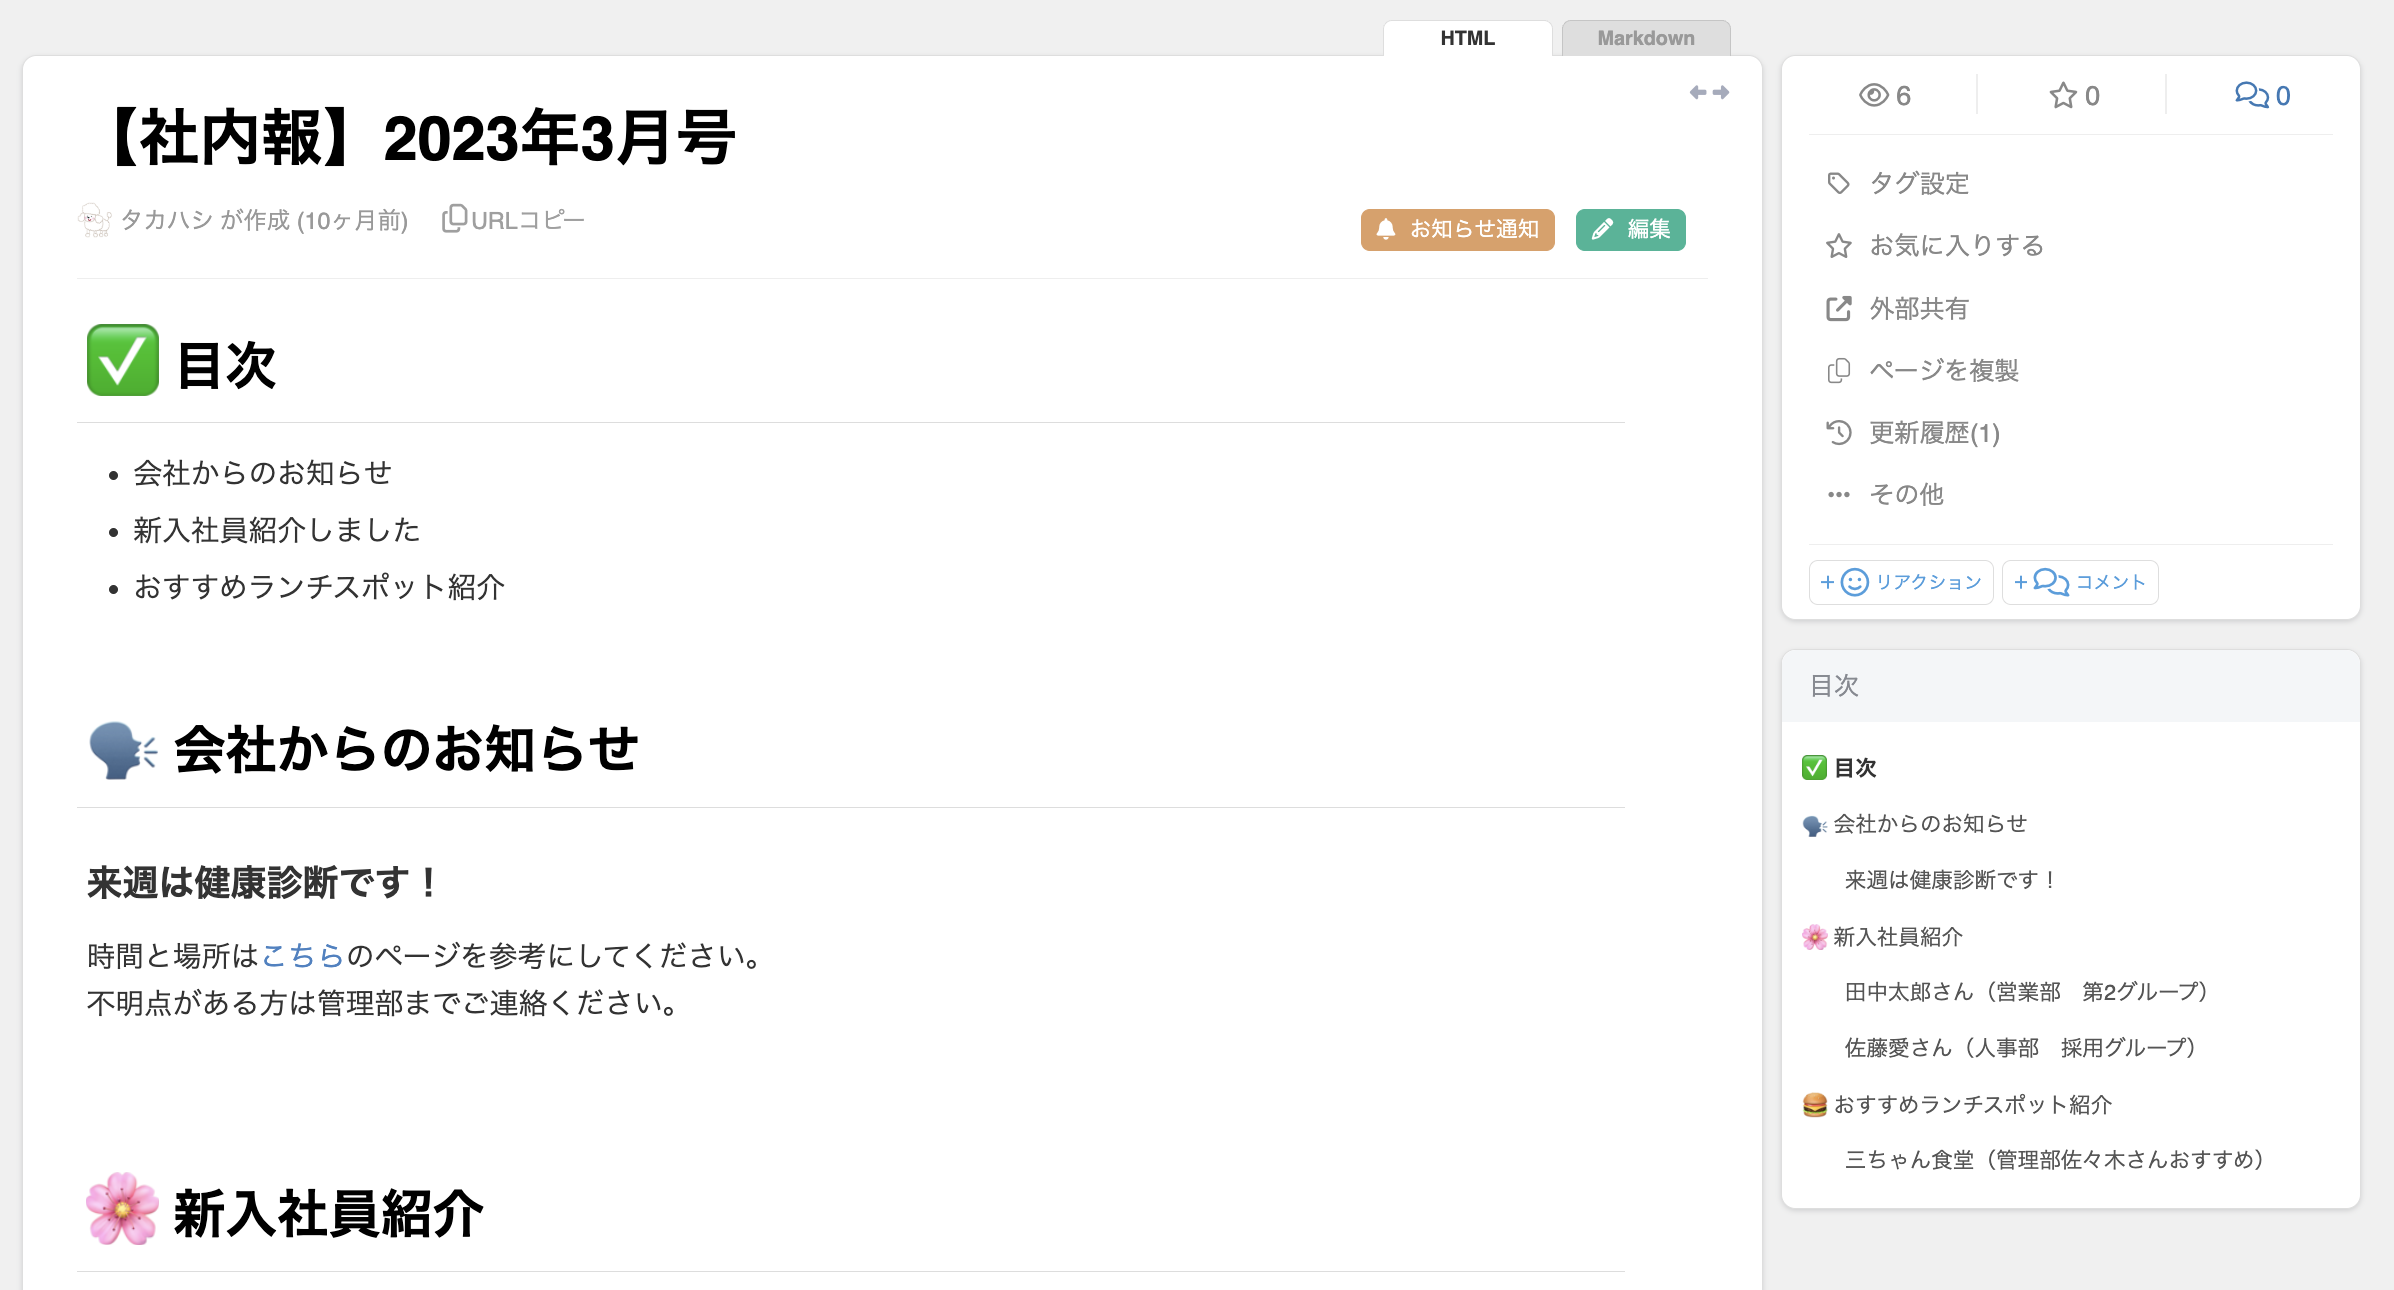Open 更新履歴(1) with the history clock icon
The image size is (2394, 1290).
pos(1838,432)
